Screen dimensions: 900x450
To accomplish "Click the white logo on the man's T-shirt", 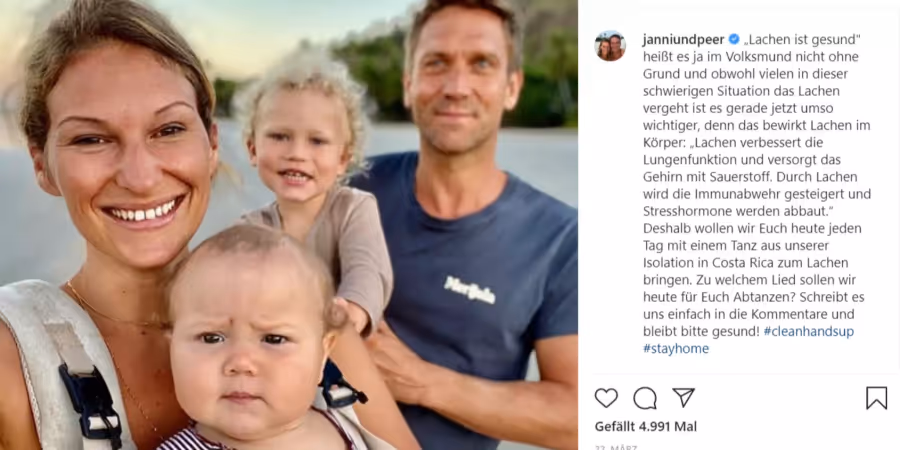I will coord(470,289).
